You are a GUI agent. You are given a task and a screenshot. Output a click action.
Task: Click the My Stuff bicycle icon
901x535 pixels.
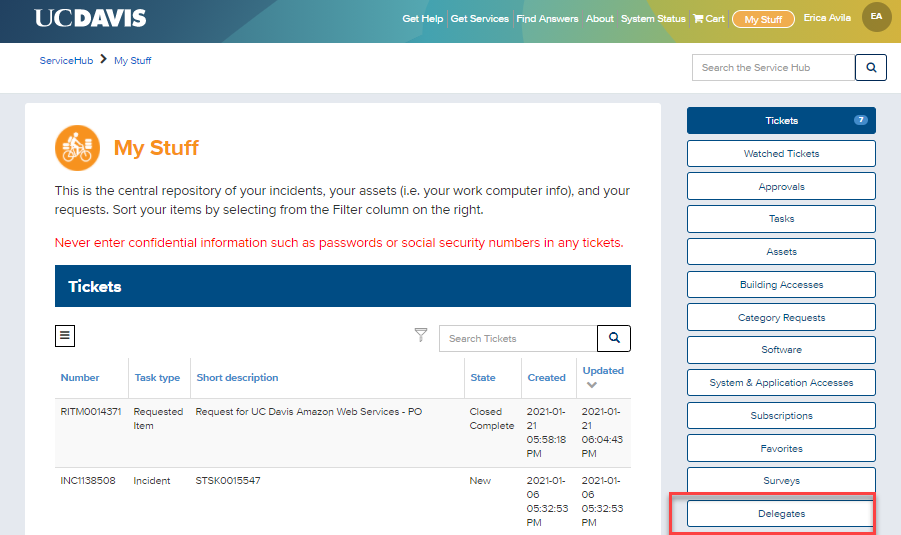point(77,148)
